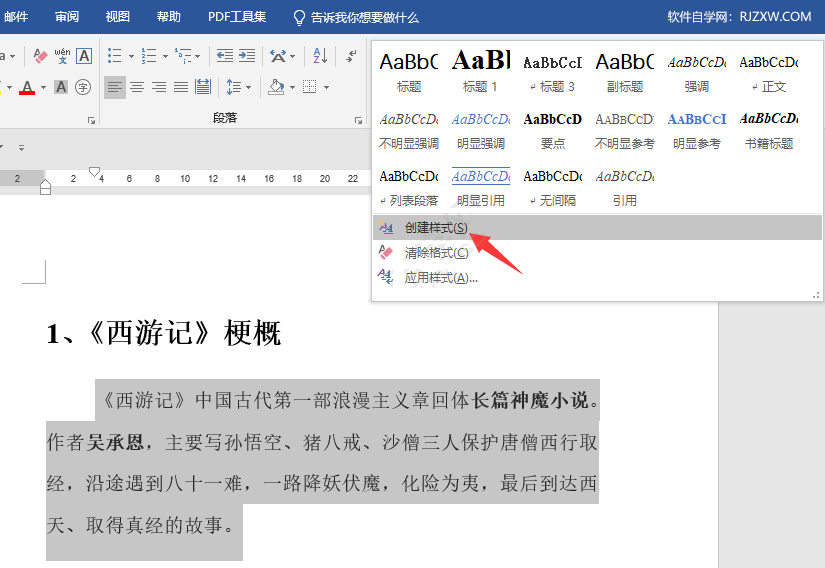Choose 清除格式(C) from the styles menu

(597, 252)
